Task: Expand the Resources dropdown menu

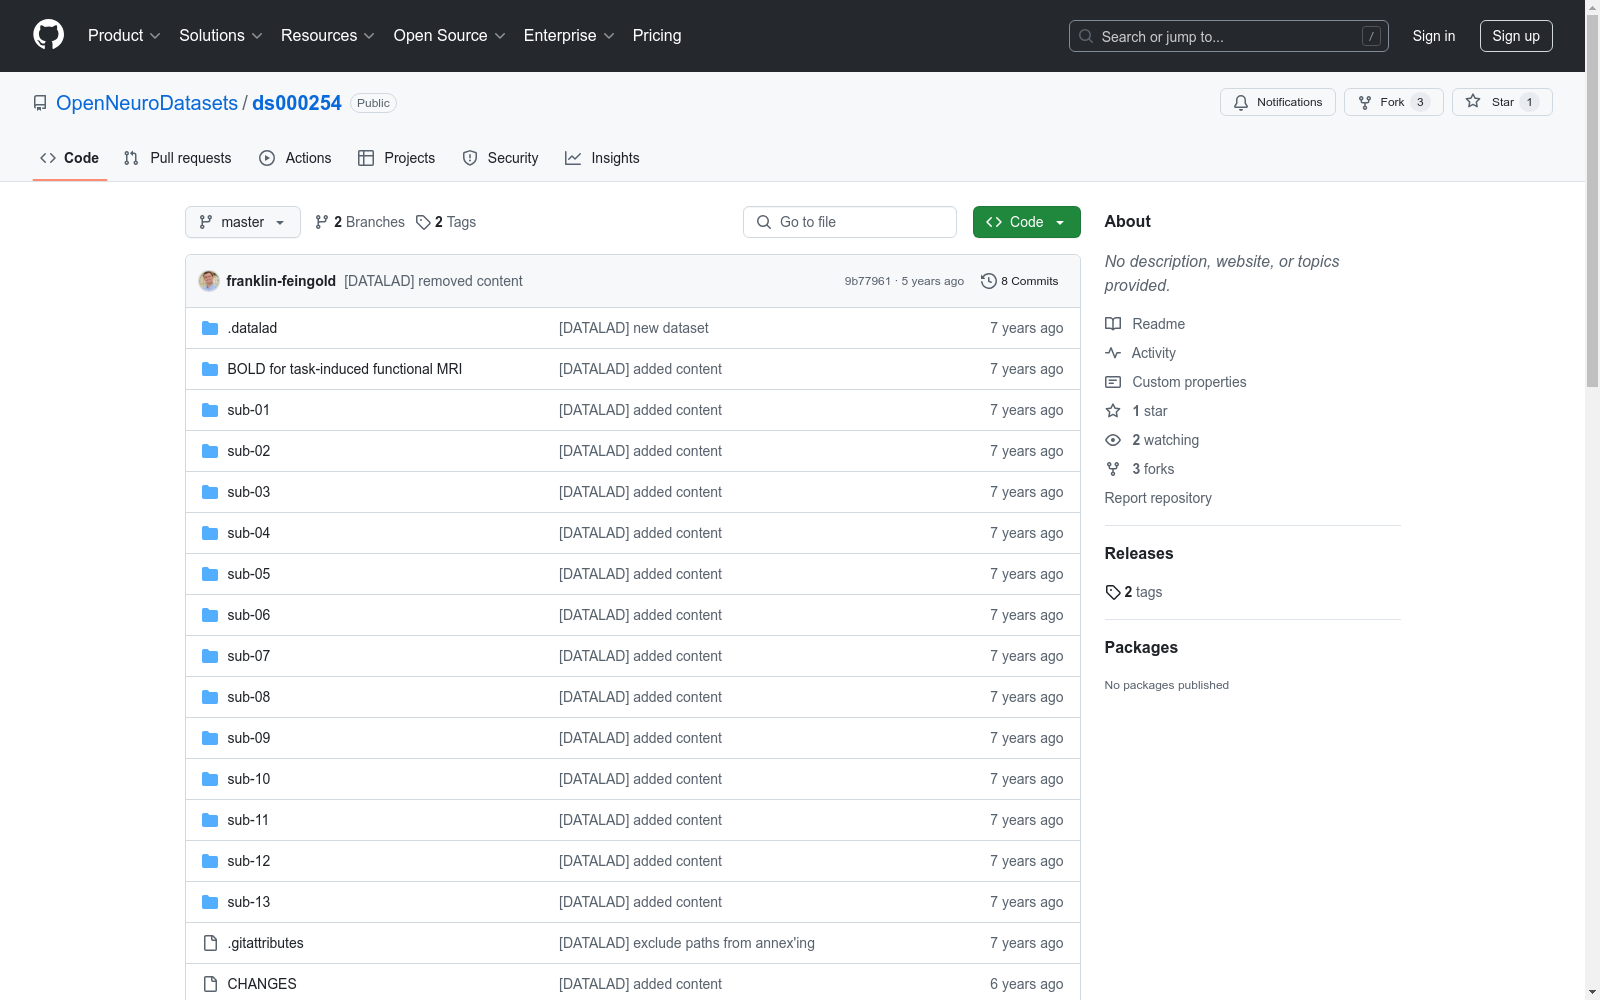Action: pos(328,35)
